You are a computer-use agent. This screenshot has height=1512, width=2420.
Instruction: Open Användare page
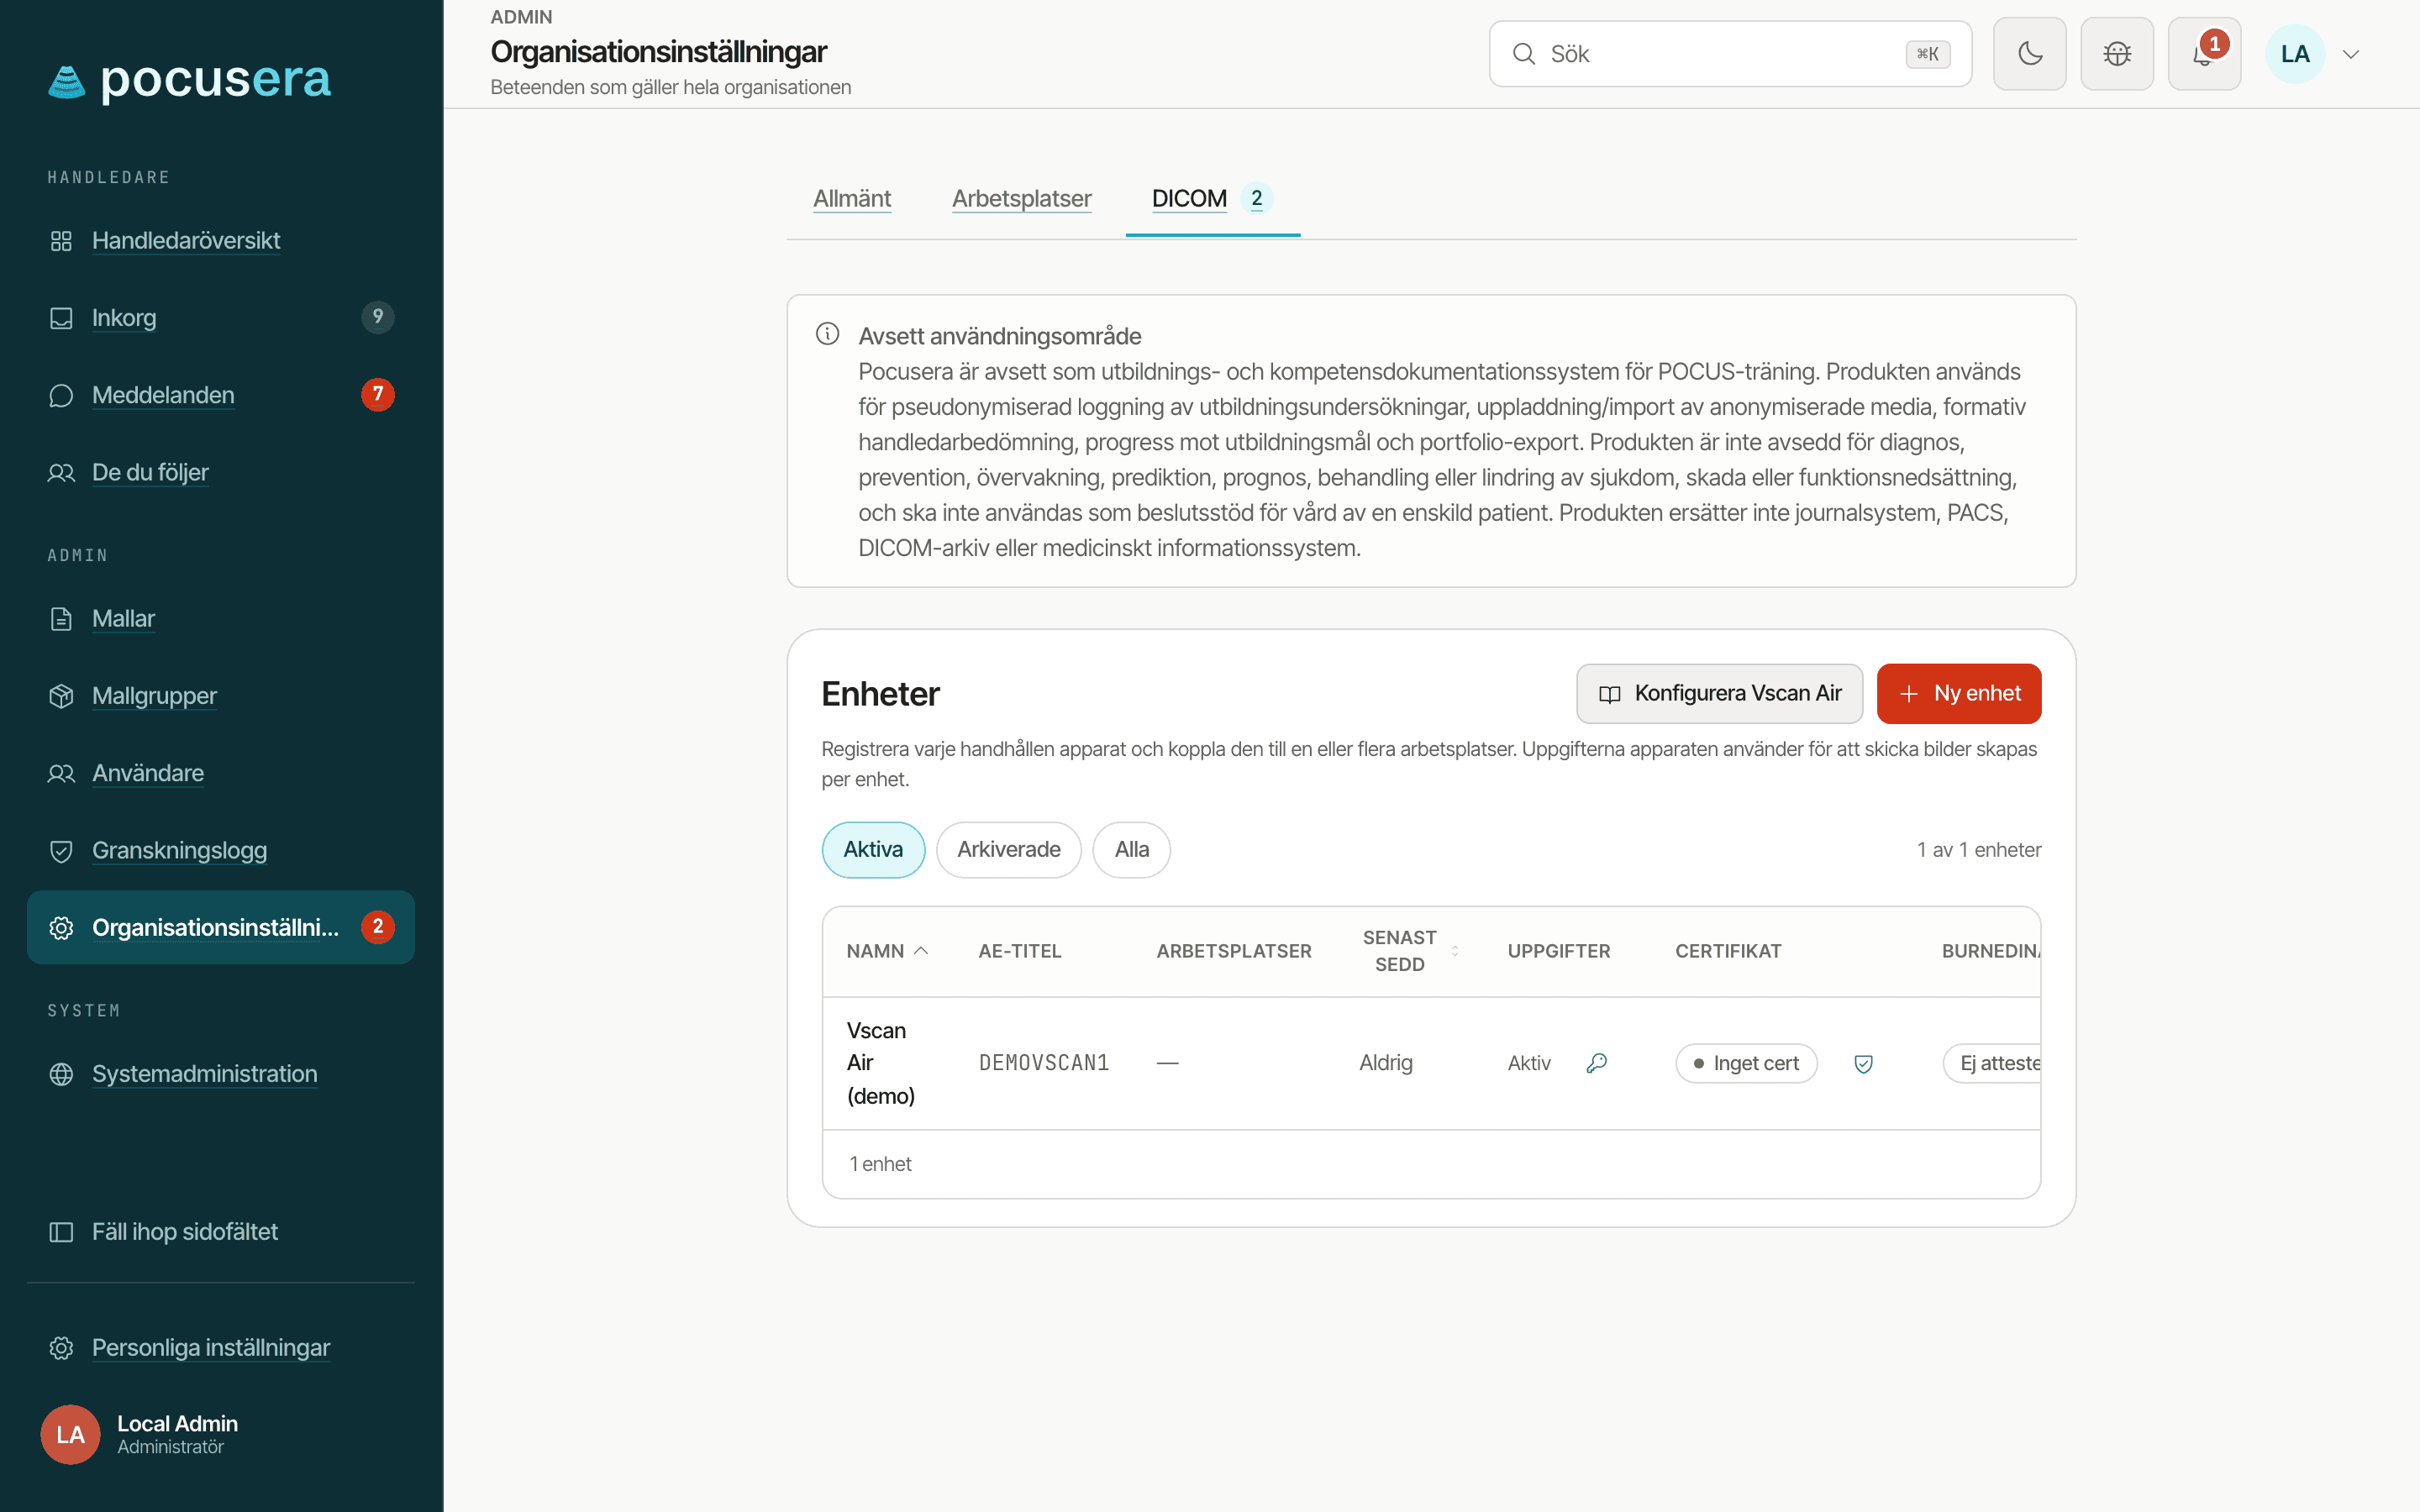[x=221, y=773]
